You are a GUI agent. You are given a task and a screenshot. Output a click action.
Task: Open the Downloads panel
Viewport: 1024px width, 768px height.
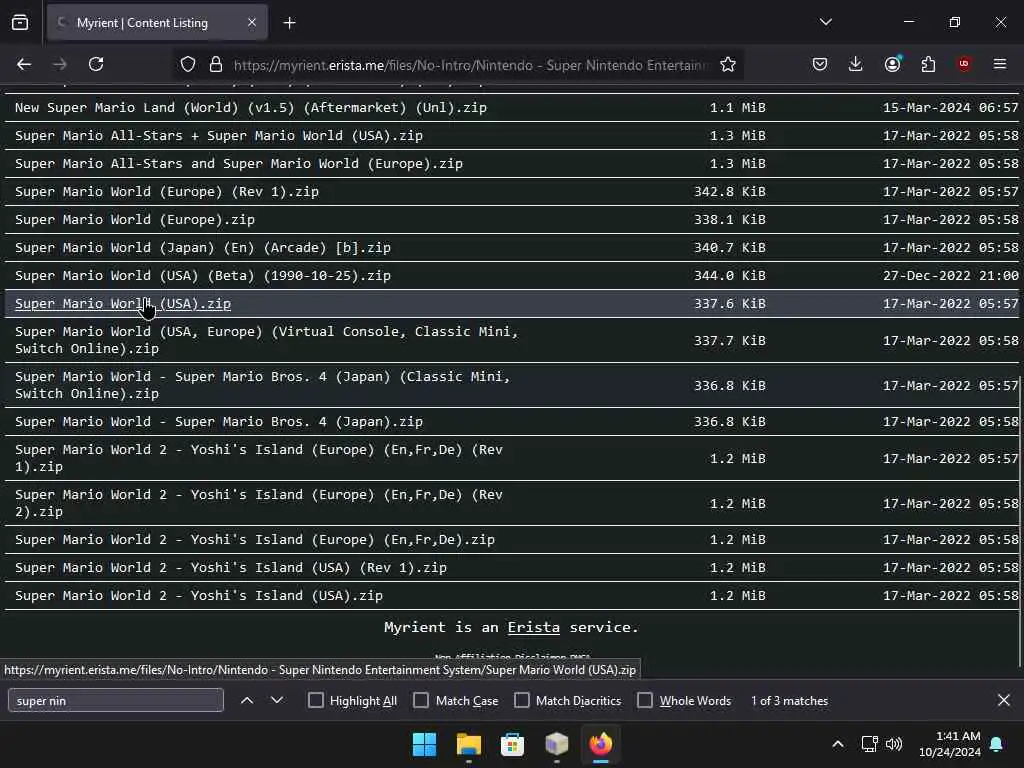click(x=856, y=64)
